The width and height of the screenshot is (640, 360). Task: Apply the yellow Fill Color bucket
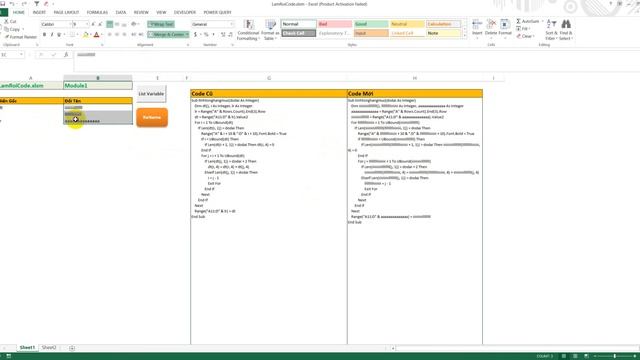point(85,35)
